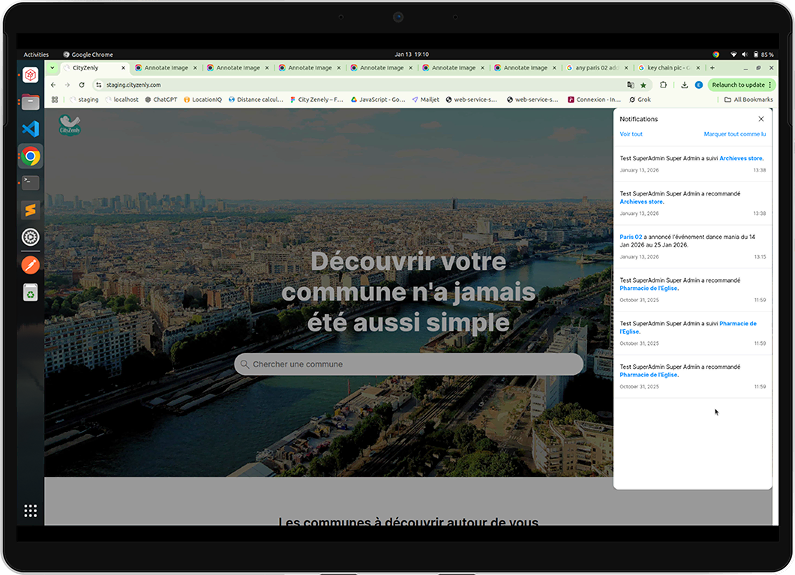This screenshot has height=575, width=795.
Task: Close the Notifications panel with X
Action: [x=761, y=119]
